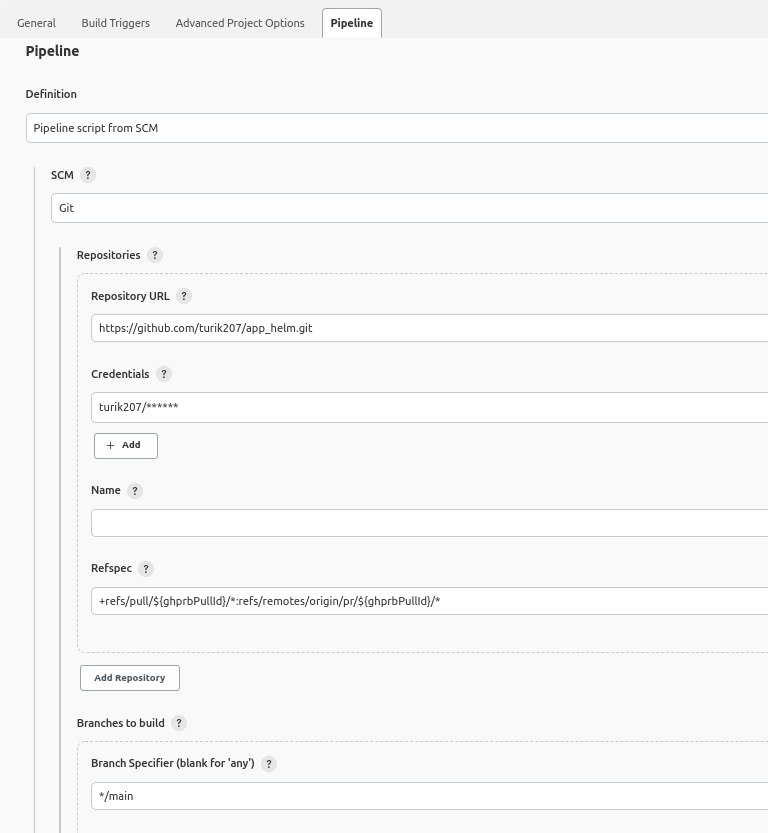
Task: Select the Advanced Project Options tab
Action: point(239,22)
